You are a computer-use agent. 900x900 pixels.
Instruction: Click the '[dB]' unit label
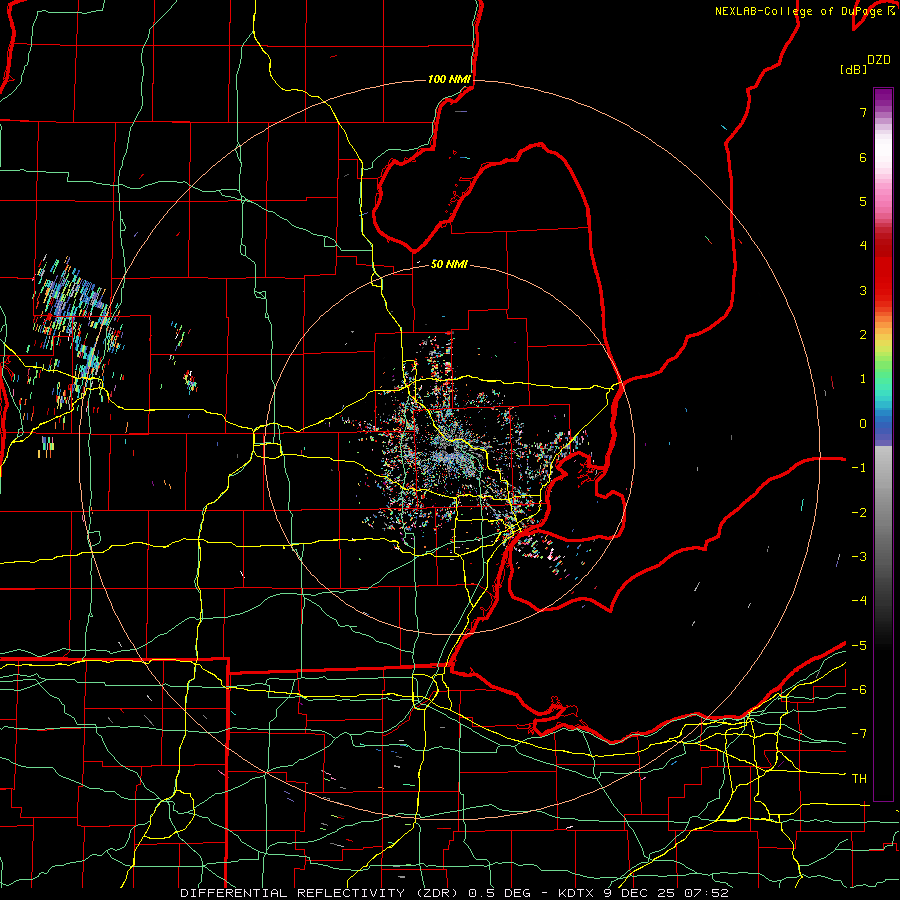[854, 69]
